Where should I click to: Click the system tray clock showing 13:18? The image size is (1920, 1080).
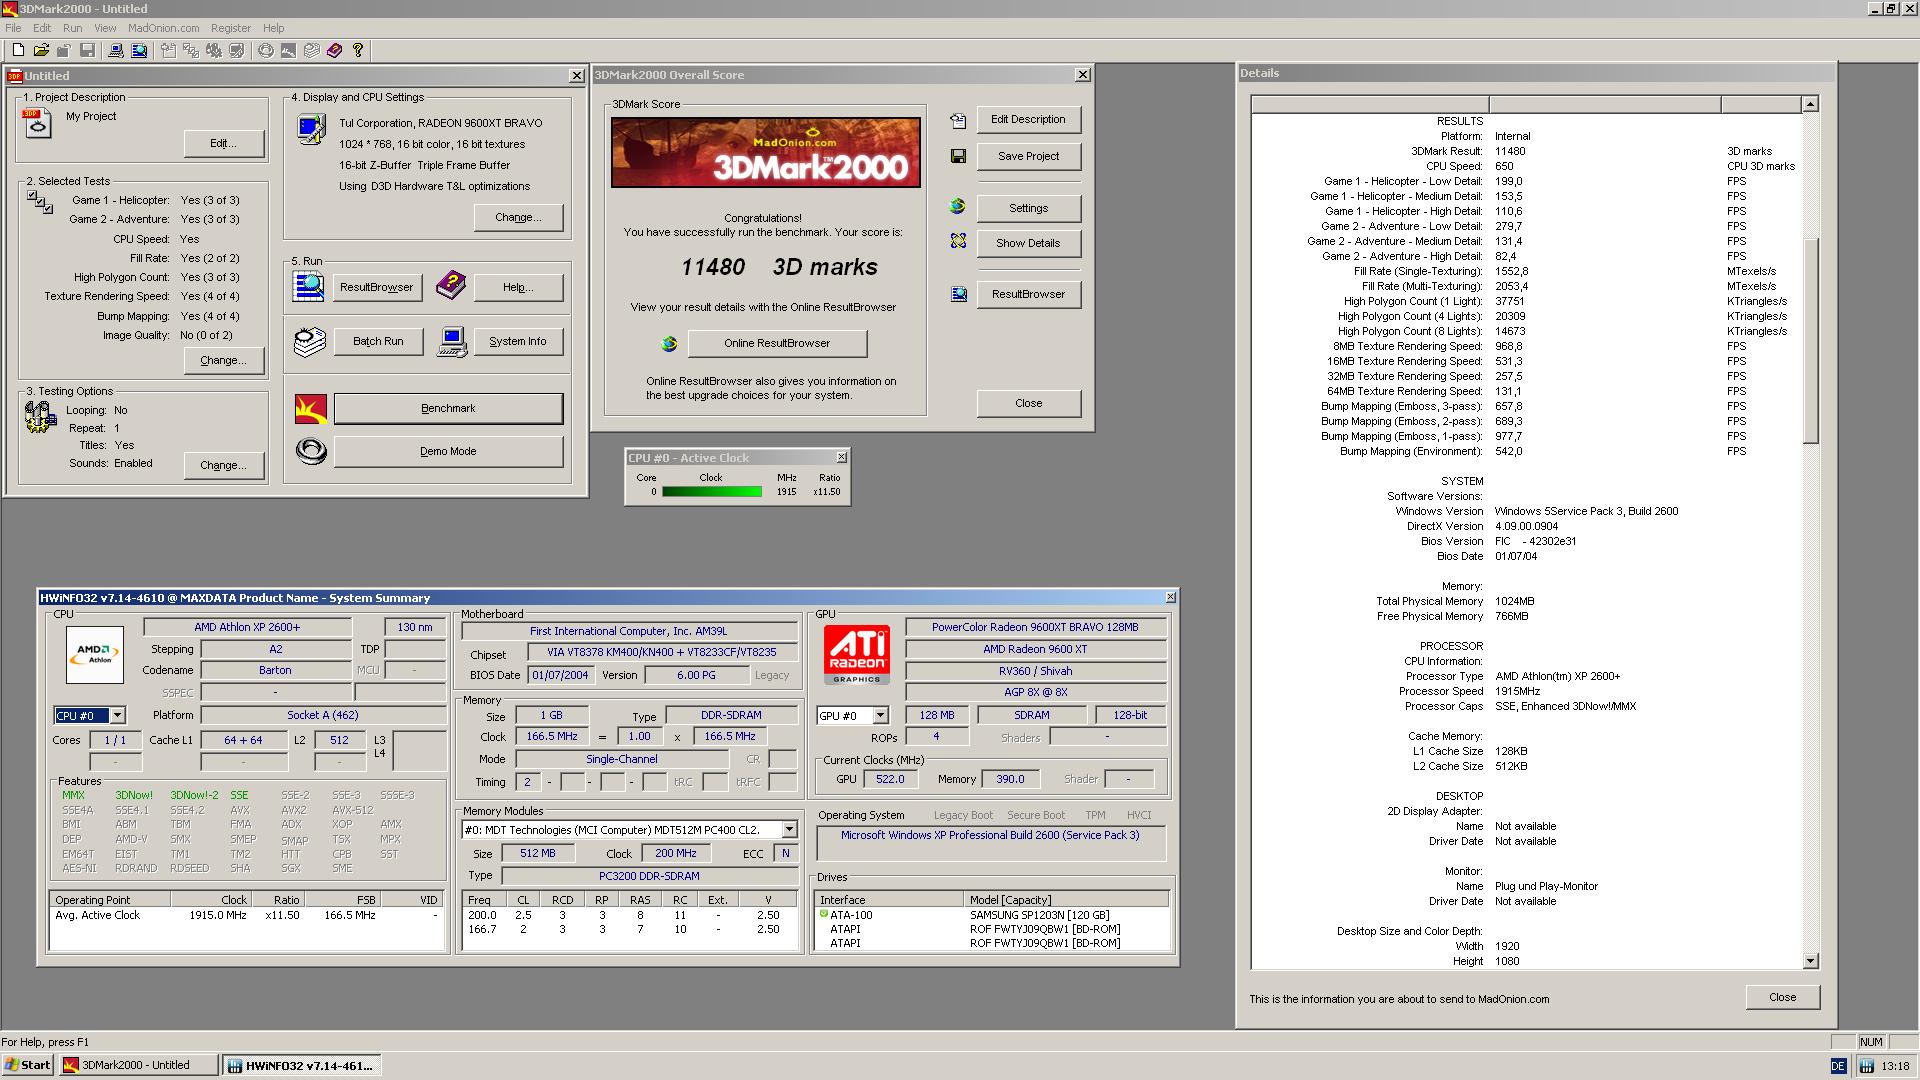click(x=1895, y=1066)
